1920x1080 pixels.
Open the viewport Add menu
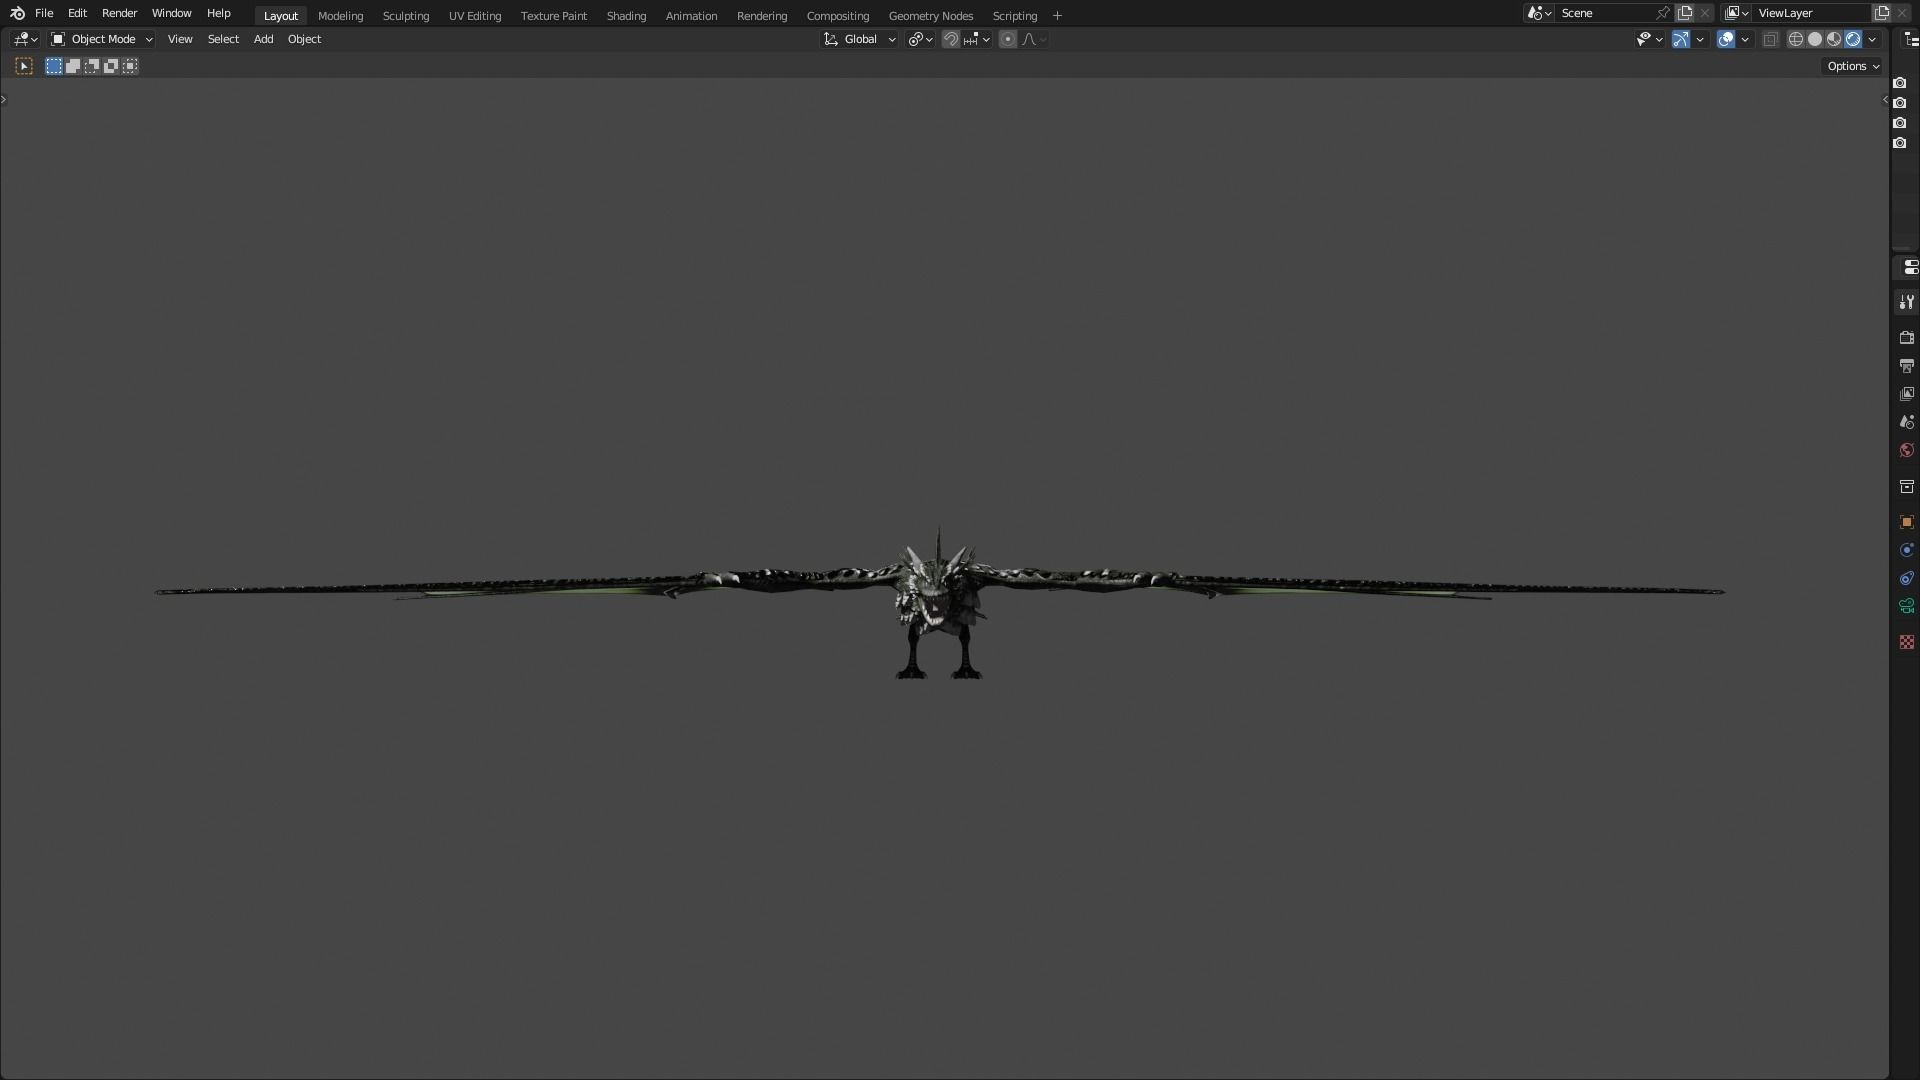pos(263,39)
